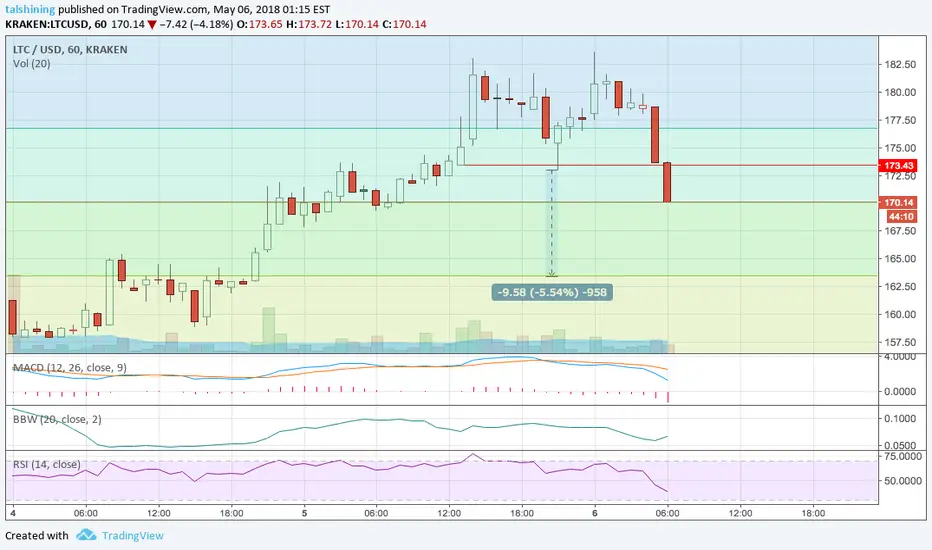
Task: Click the O:173.65 open value
Action: (259, 24)
